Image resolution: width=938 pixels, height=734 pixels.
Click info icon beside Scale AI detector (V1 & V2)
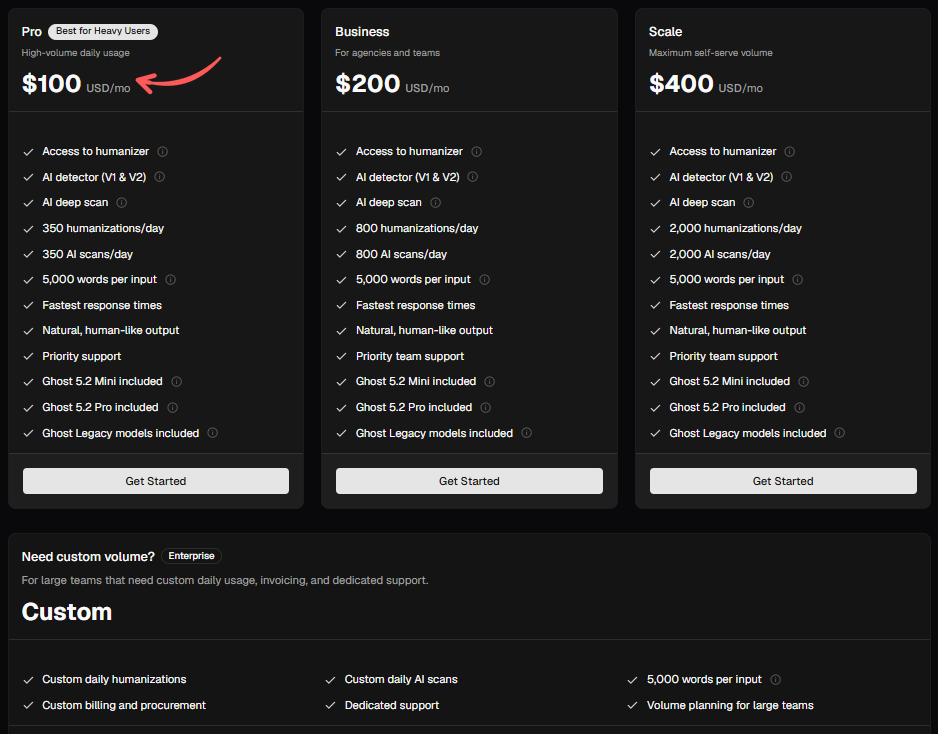tap(787, 177)
